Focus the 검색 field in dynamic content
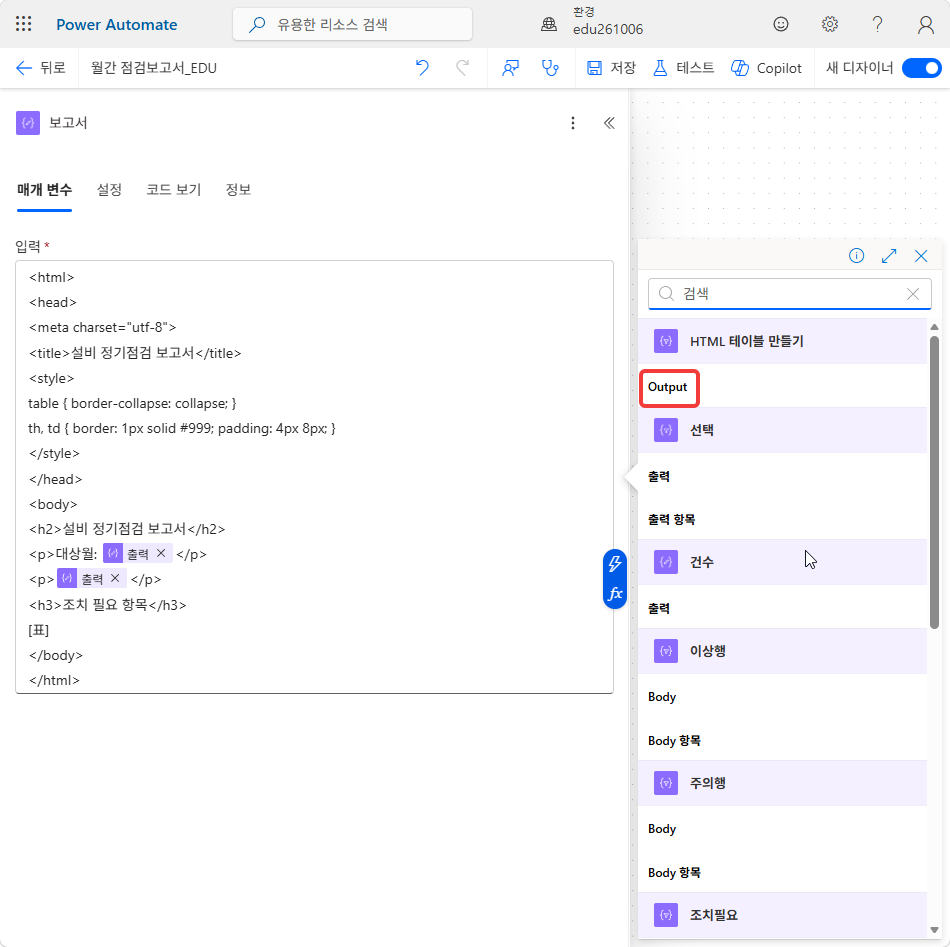Screen dimensions: 950x947 point(788,294)
